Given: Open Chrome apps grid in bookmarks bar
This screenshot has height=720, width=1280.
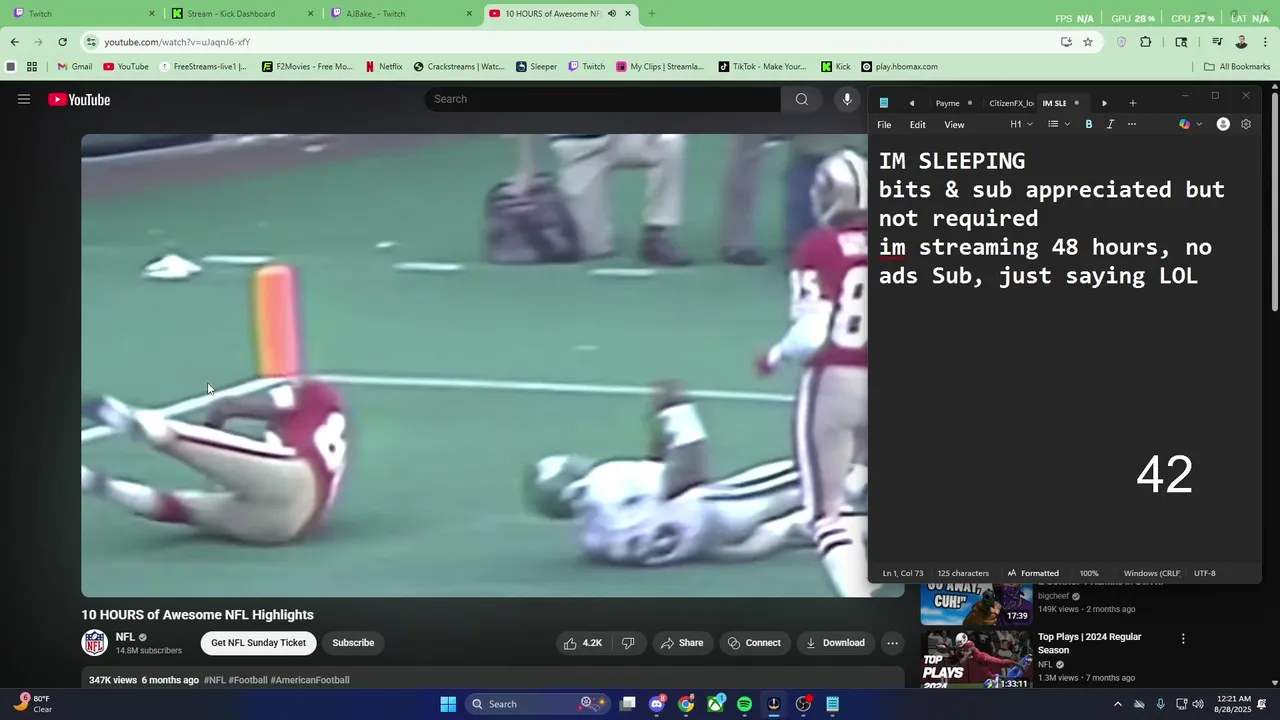Looking at the screenshot, I should [32, 67].
